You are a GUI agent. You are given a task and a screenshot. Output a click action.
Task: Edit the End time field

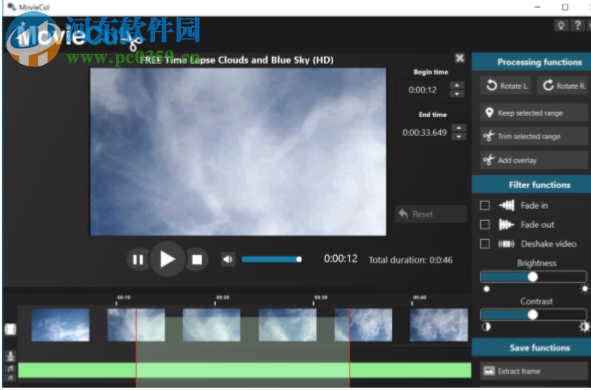424,133
